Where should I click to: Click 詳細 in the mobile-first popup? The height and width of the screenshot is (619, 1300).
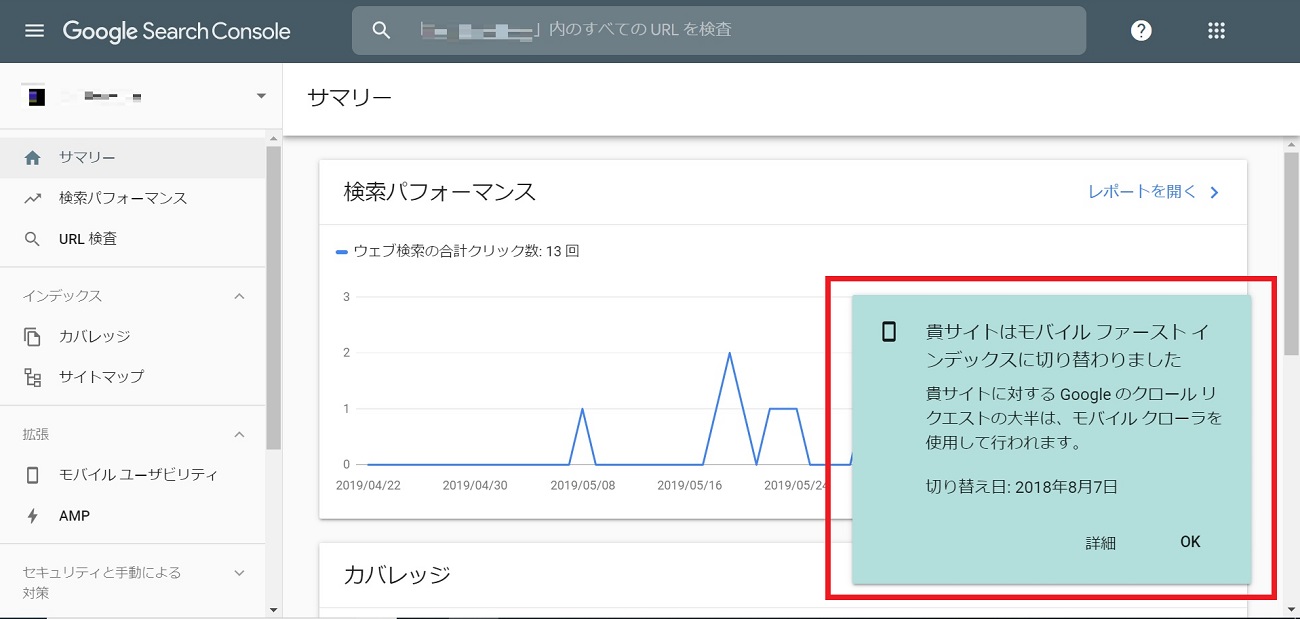click(1100, 543)
